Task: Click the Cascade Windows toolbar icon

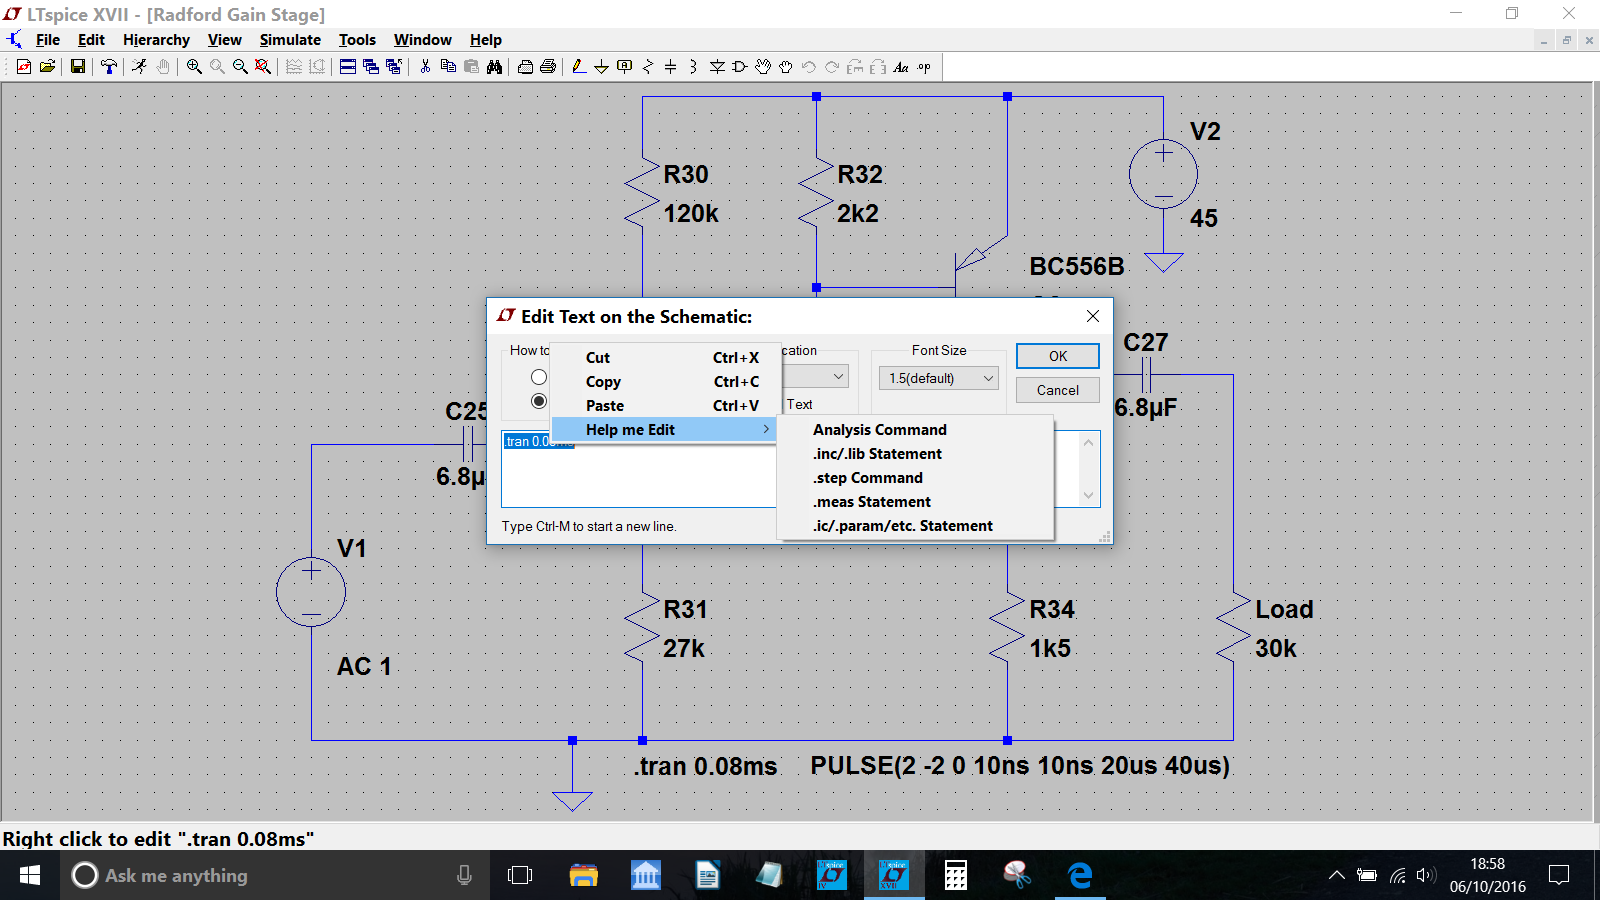Action: point(371,67)
